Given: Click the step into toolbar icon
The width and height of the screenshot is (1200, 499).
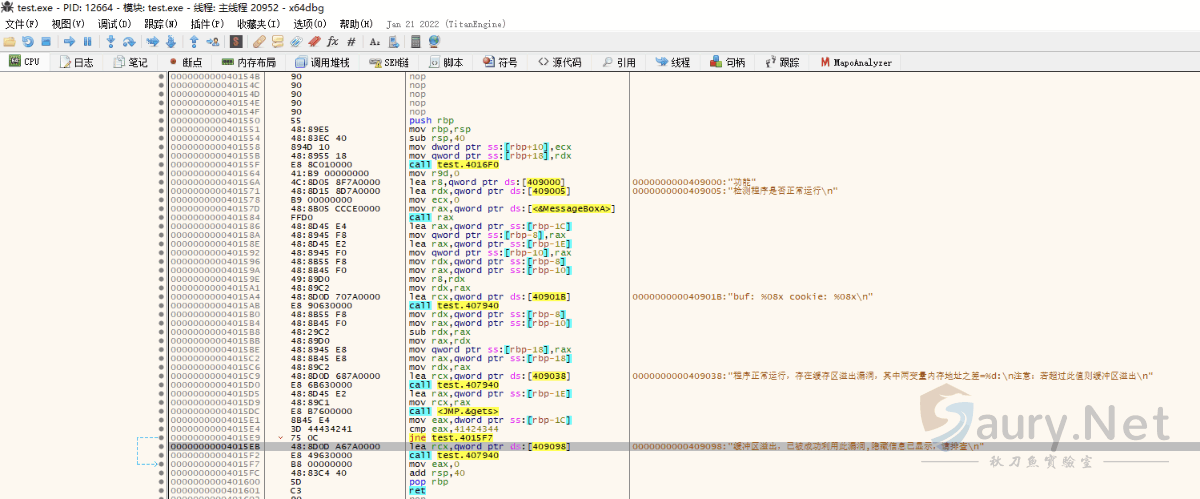Looking at the screenshot, I should (x=110, y=42).
